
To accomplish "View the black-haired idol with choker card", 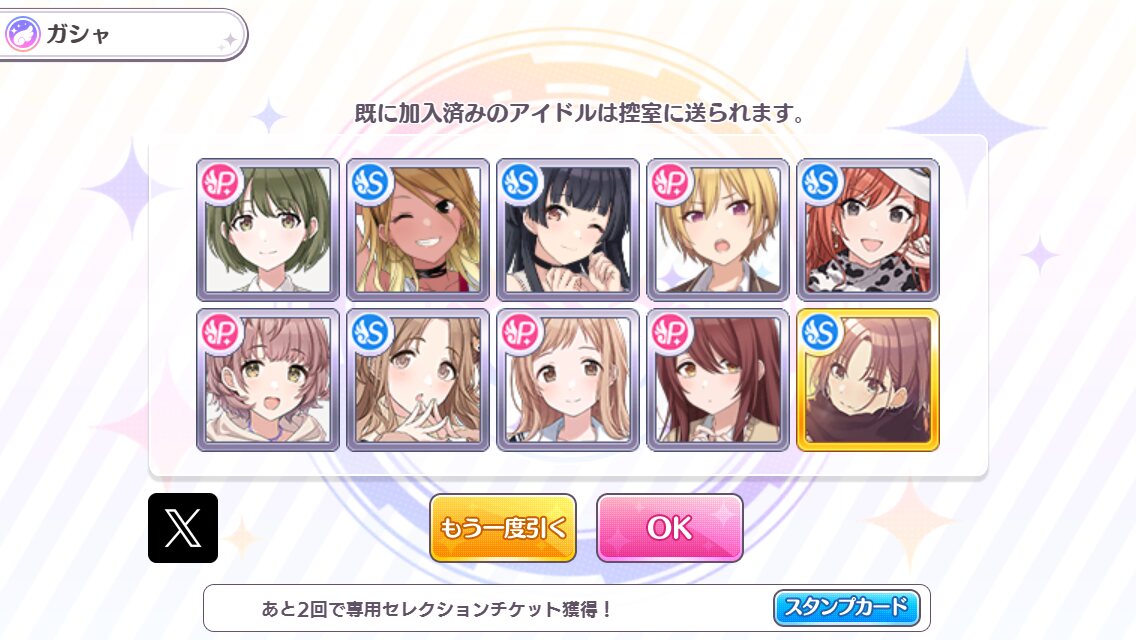I will coord(568,230).
